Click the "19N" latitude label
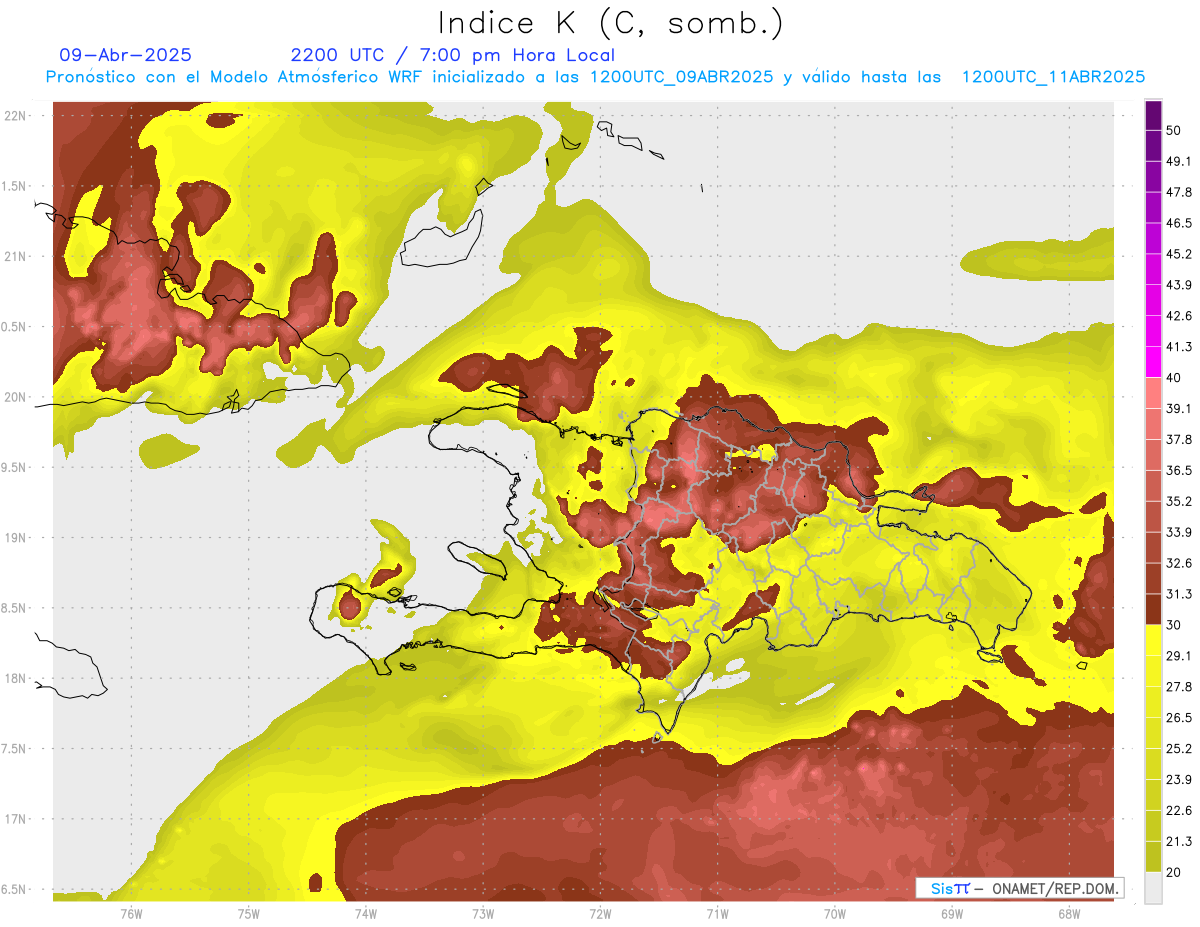 pos(15,538)
